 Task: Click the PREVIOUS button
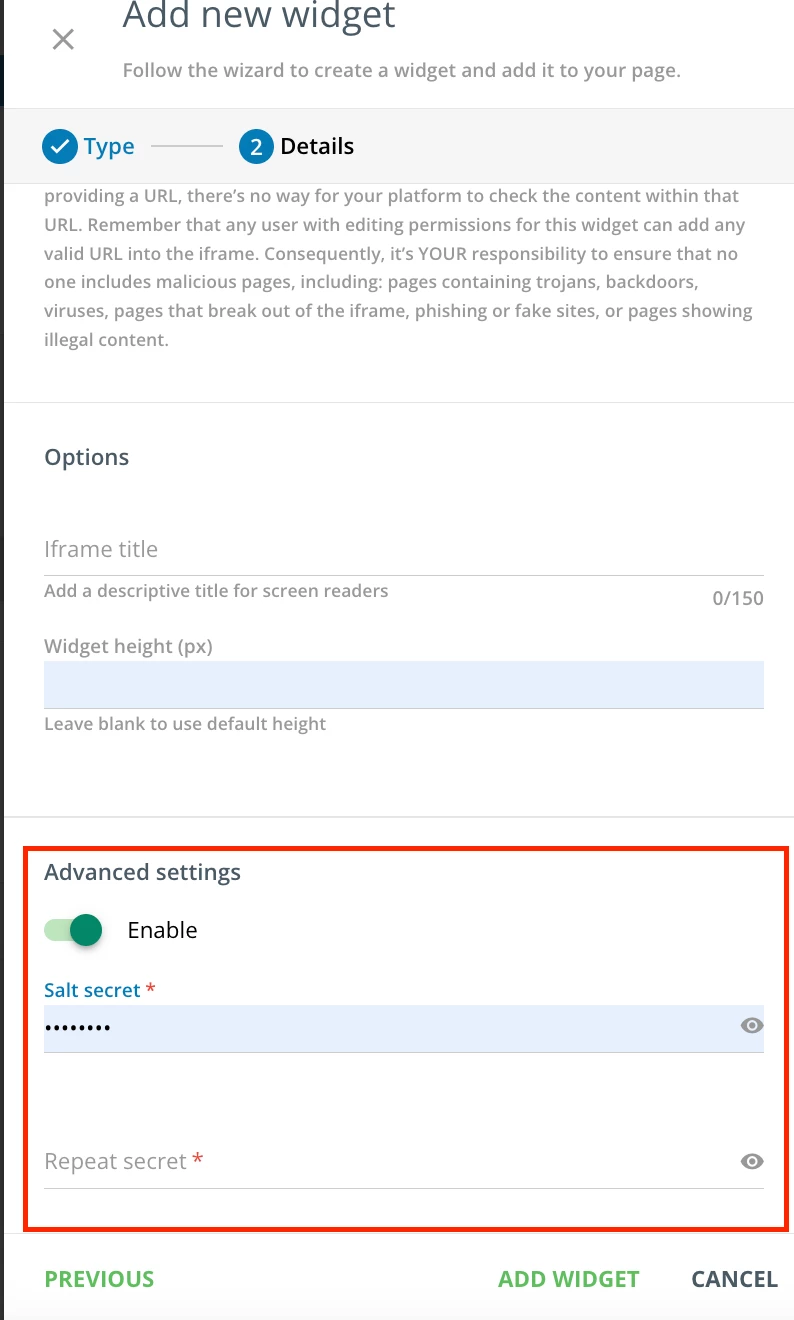coord(99,1279)
